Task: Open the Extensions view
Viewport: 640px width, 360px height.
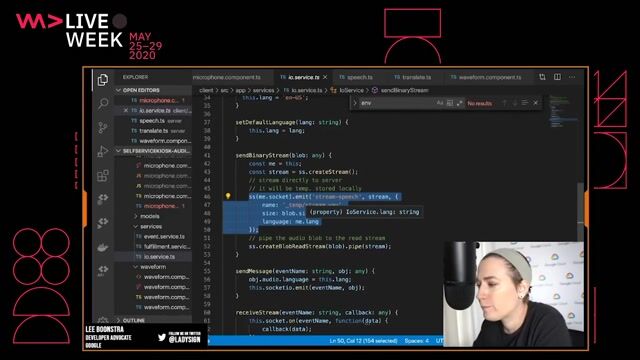Action: (103, 176)
